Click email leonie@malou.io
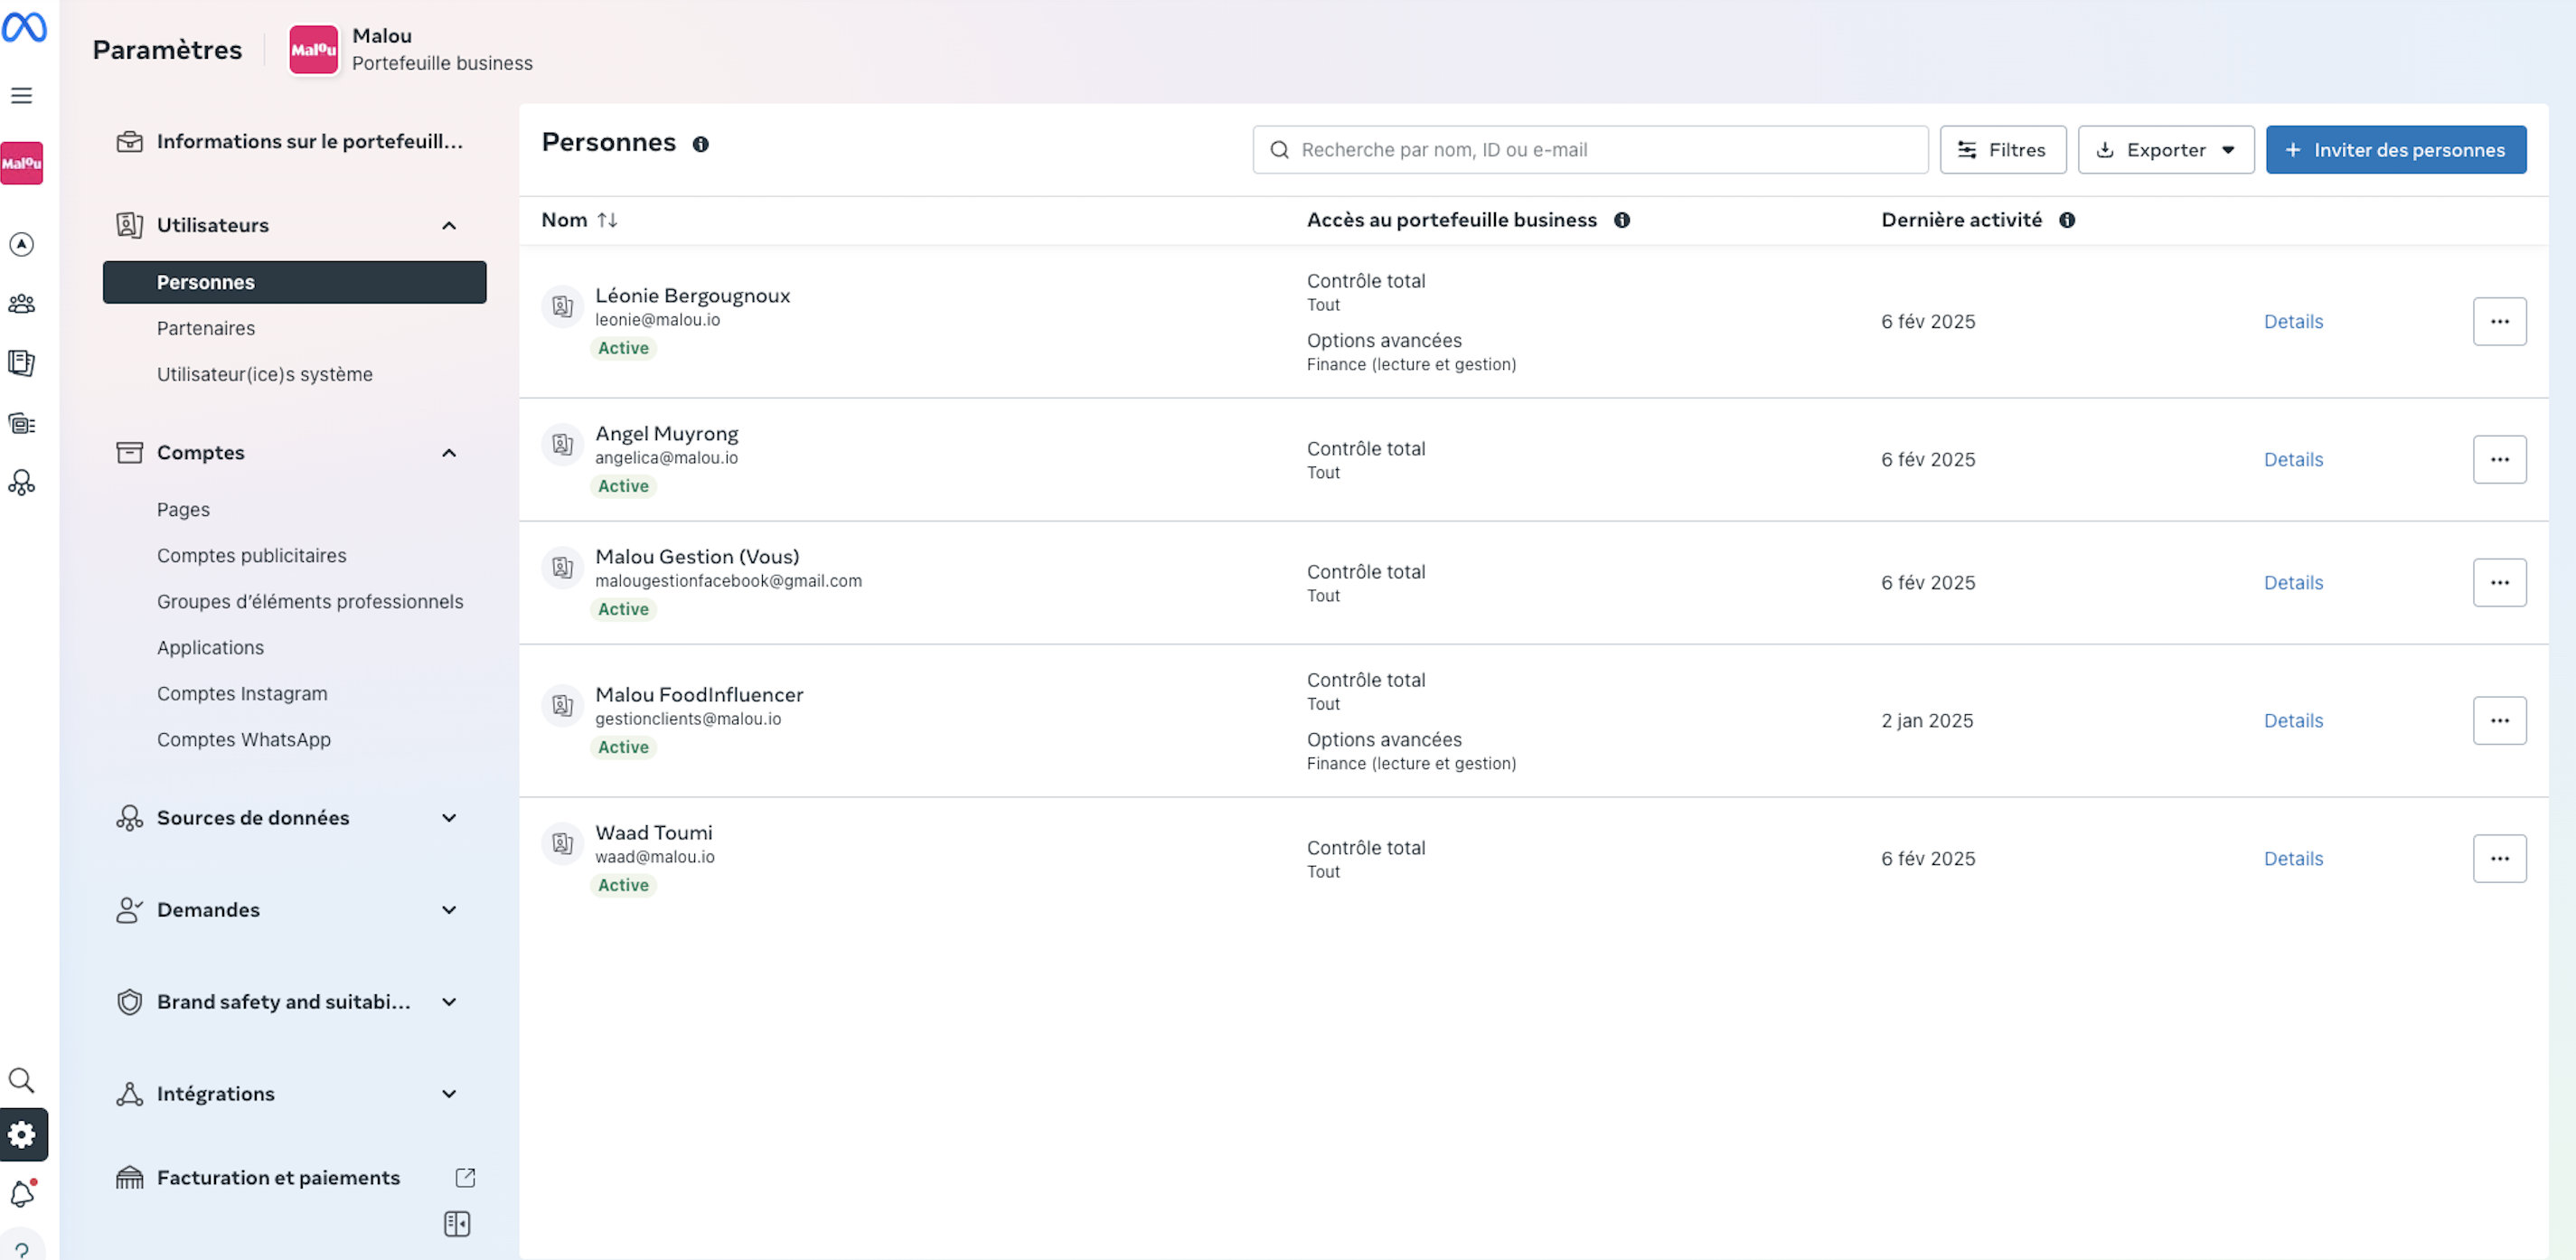2576x1260 pixels. pyautogui.click(x=657, y=320)
